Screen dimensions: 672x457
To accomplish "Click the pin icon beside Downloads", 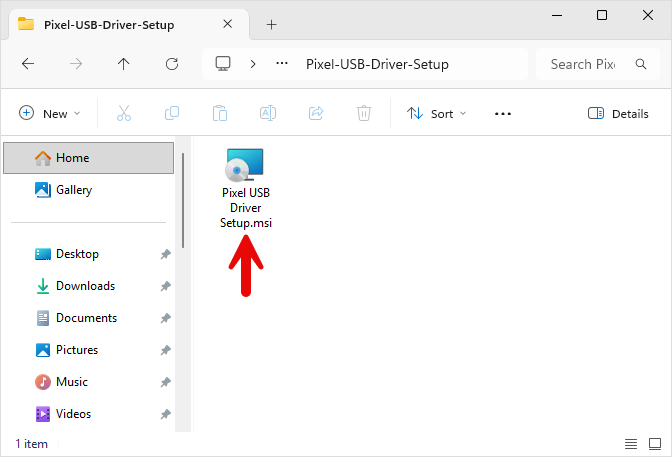I will (x=165, y=286).
